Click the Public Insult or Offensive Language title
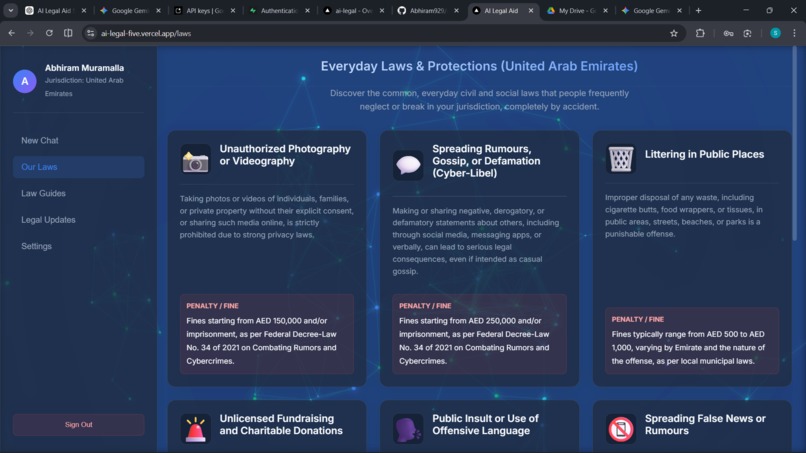The image size is (806, 453). point(485,425)
